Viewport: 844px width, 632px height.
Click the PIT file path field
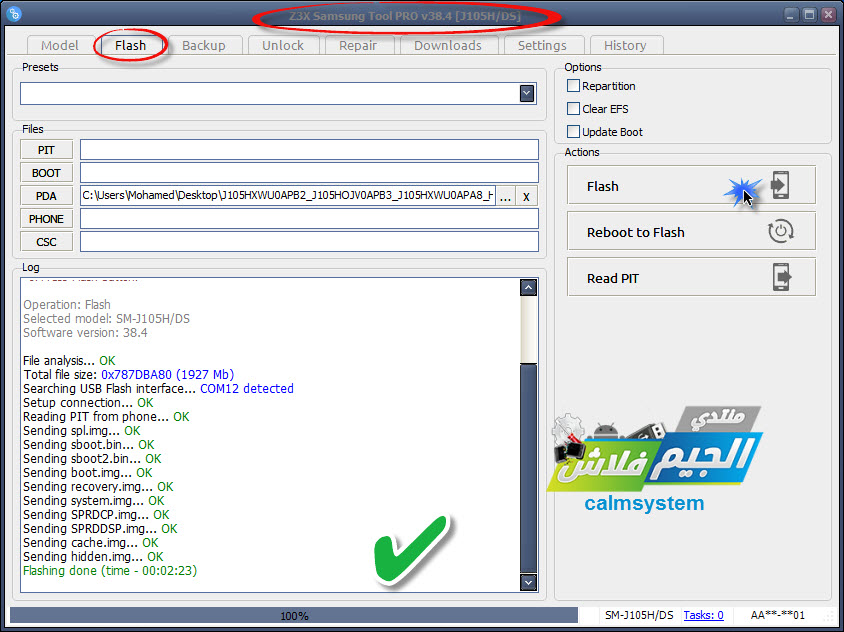(310, 150)
